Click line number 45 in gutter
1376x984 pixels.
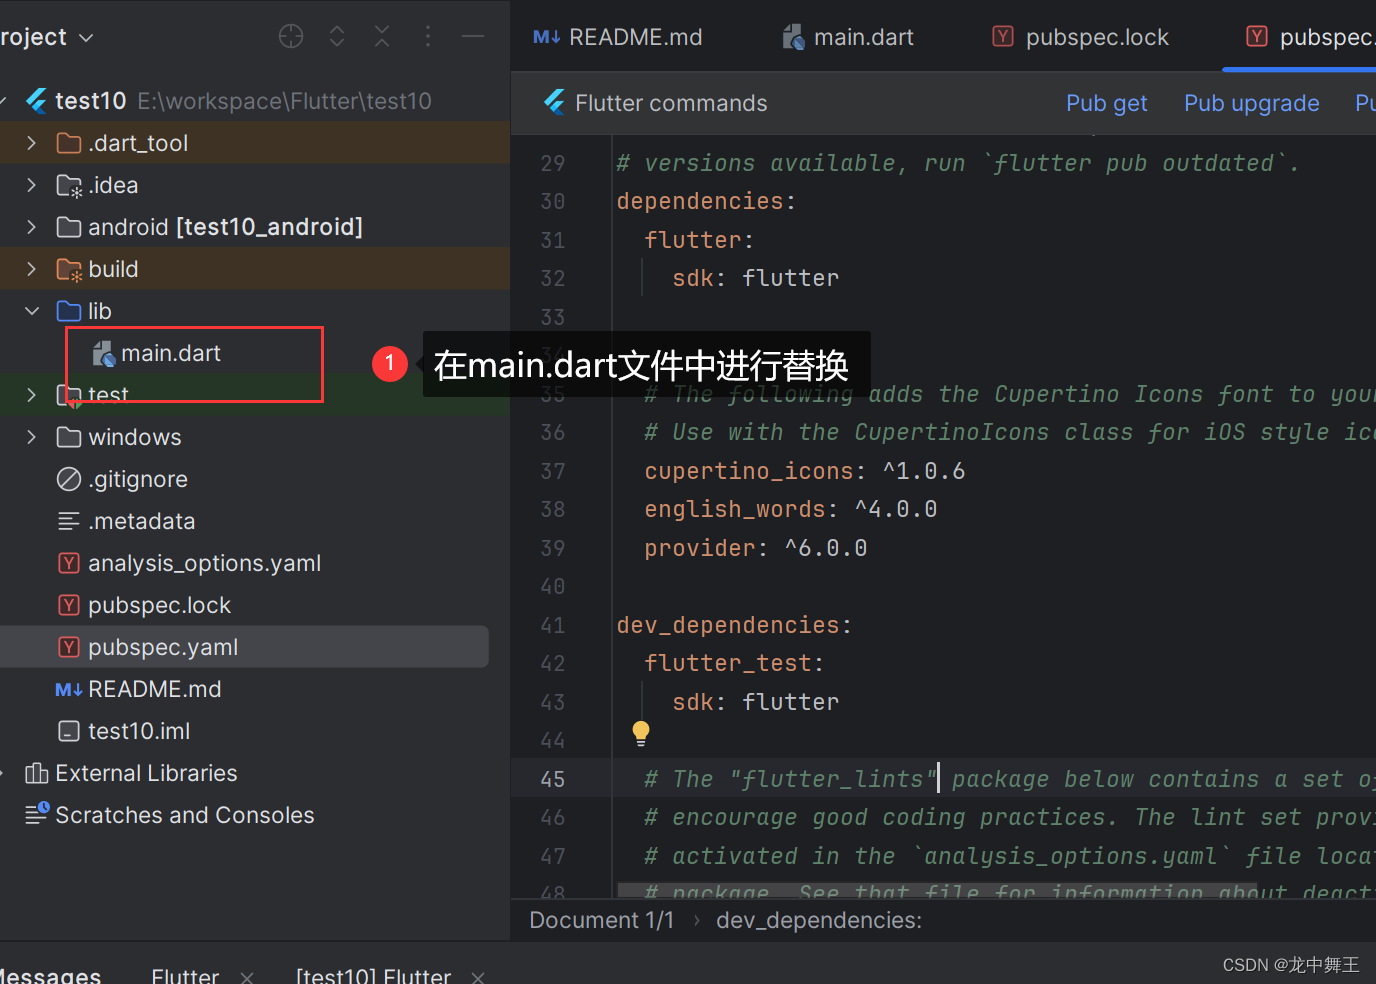coord(552,779)
